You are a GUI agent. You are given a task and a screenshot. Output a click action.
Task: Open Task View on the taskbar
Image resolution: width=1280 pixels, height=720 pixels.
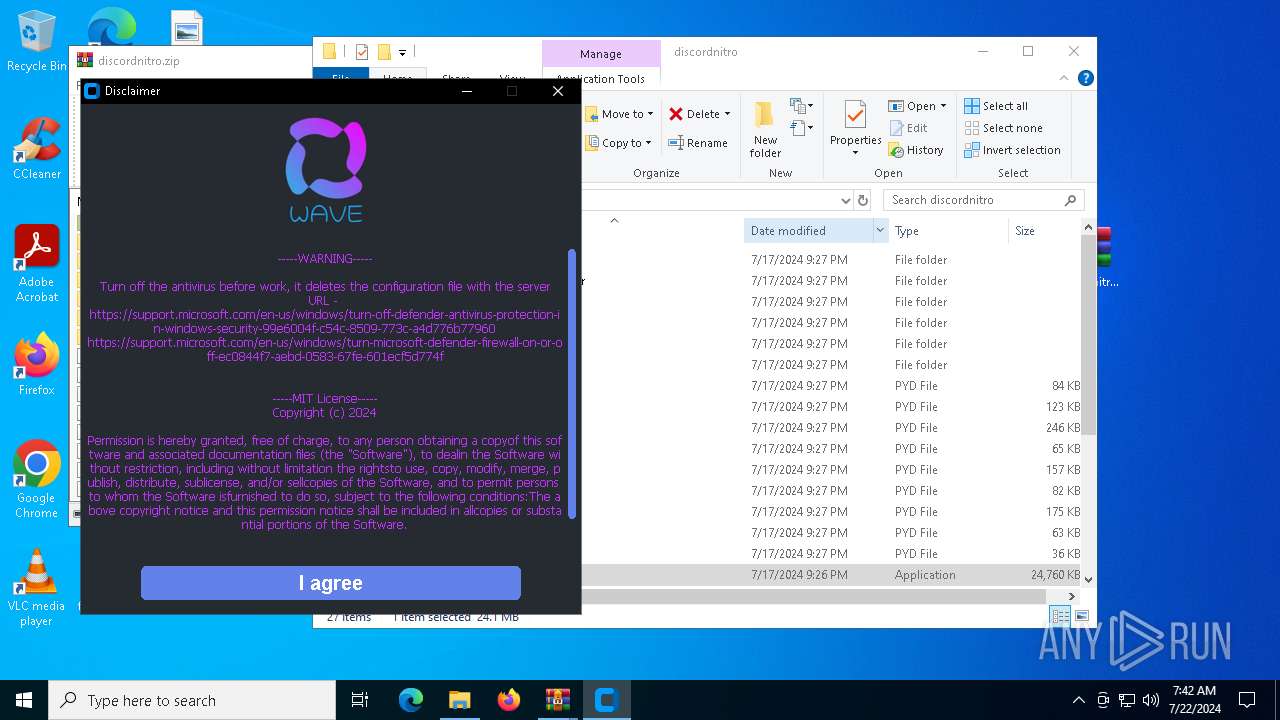pos(360,700)
